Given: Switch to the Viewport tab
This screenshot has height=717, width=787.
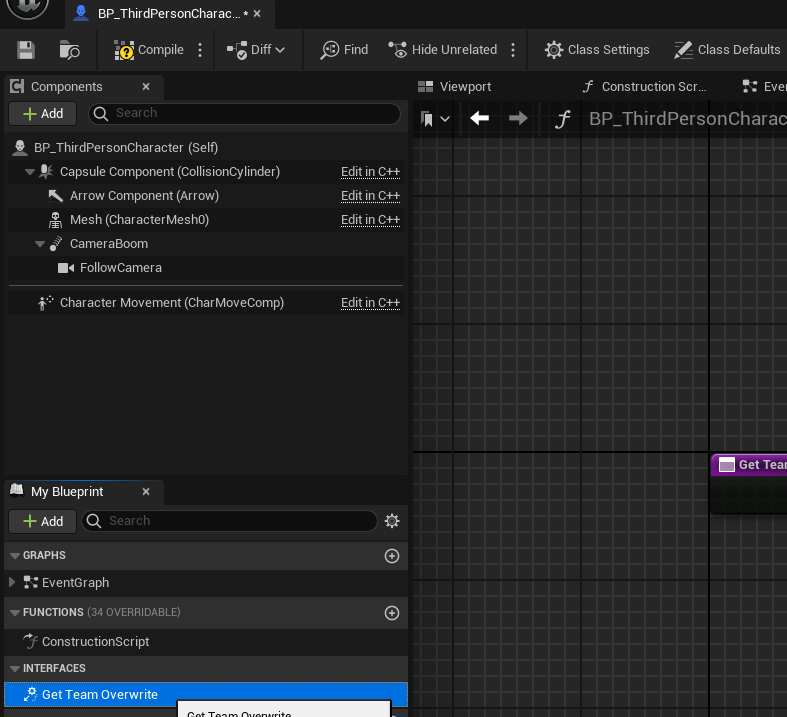Looking at the screenshot, I should [x=455, y=87].
